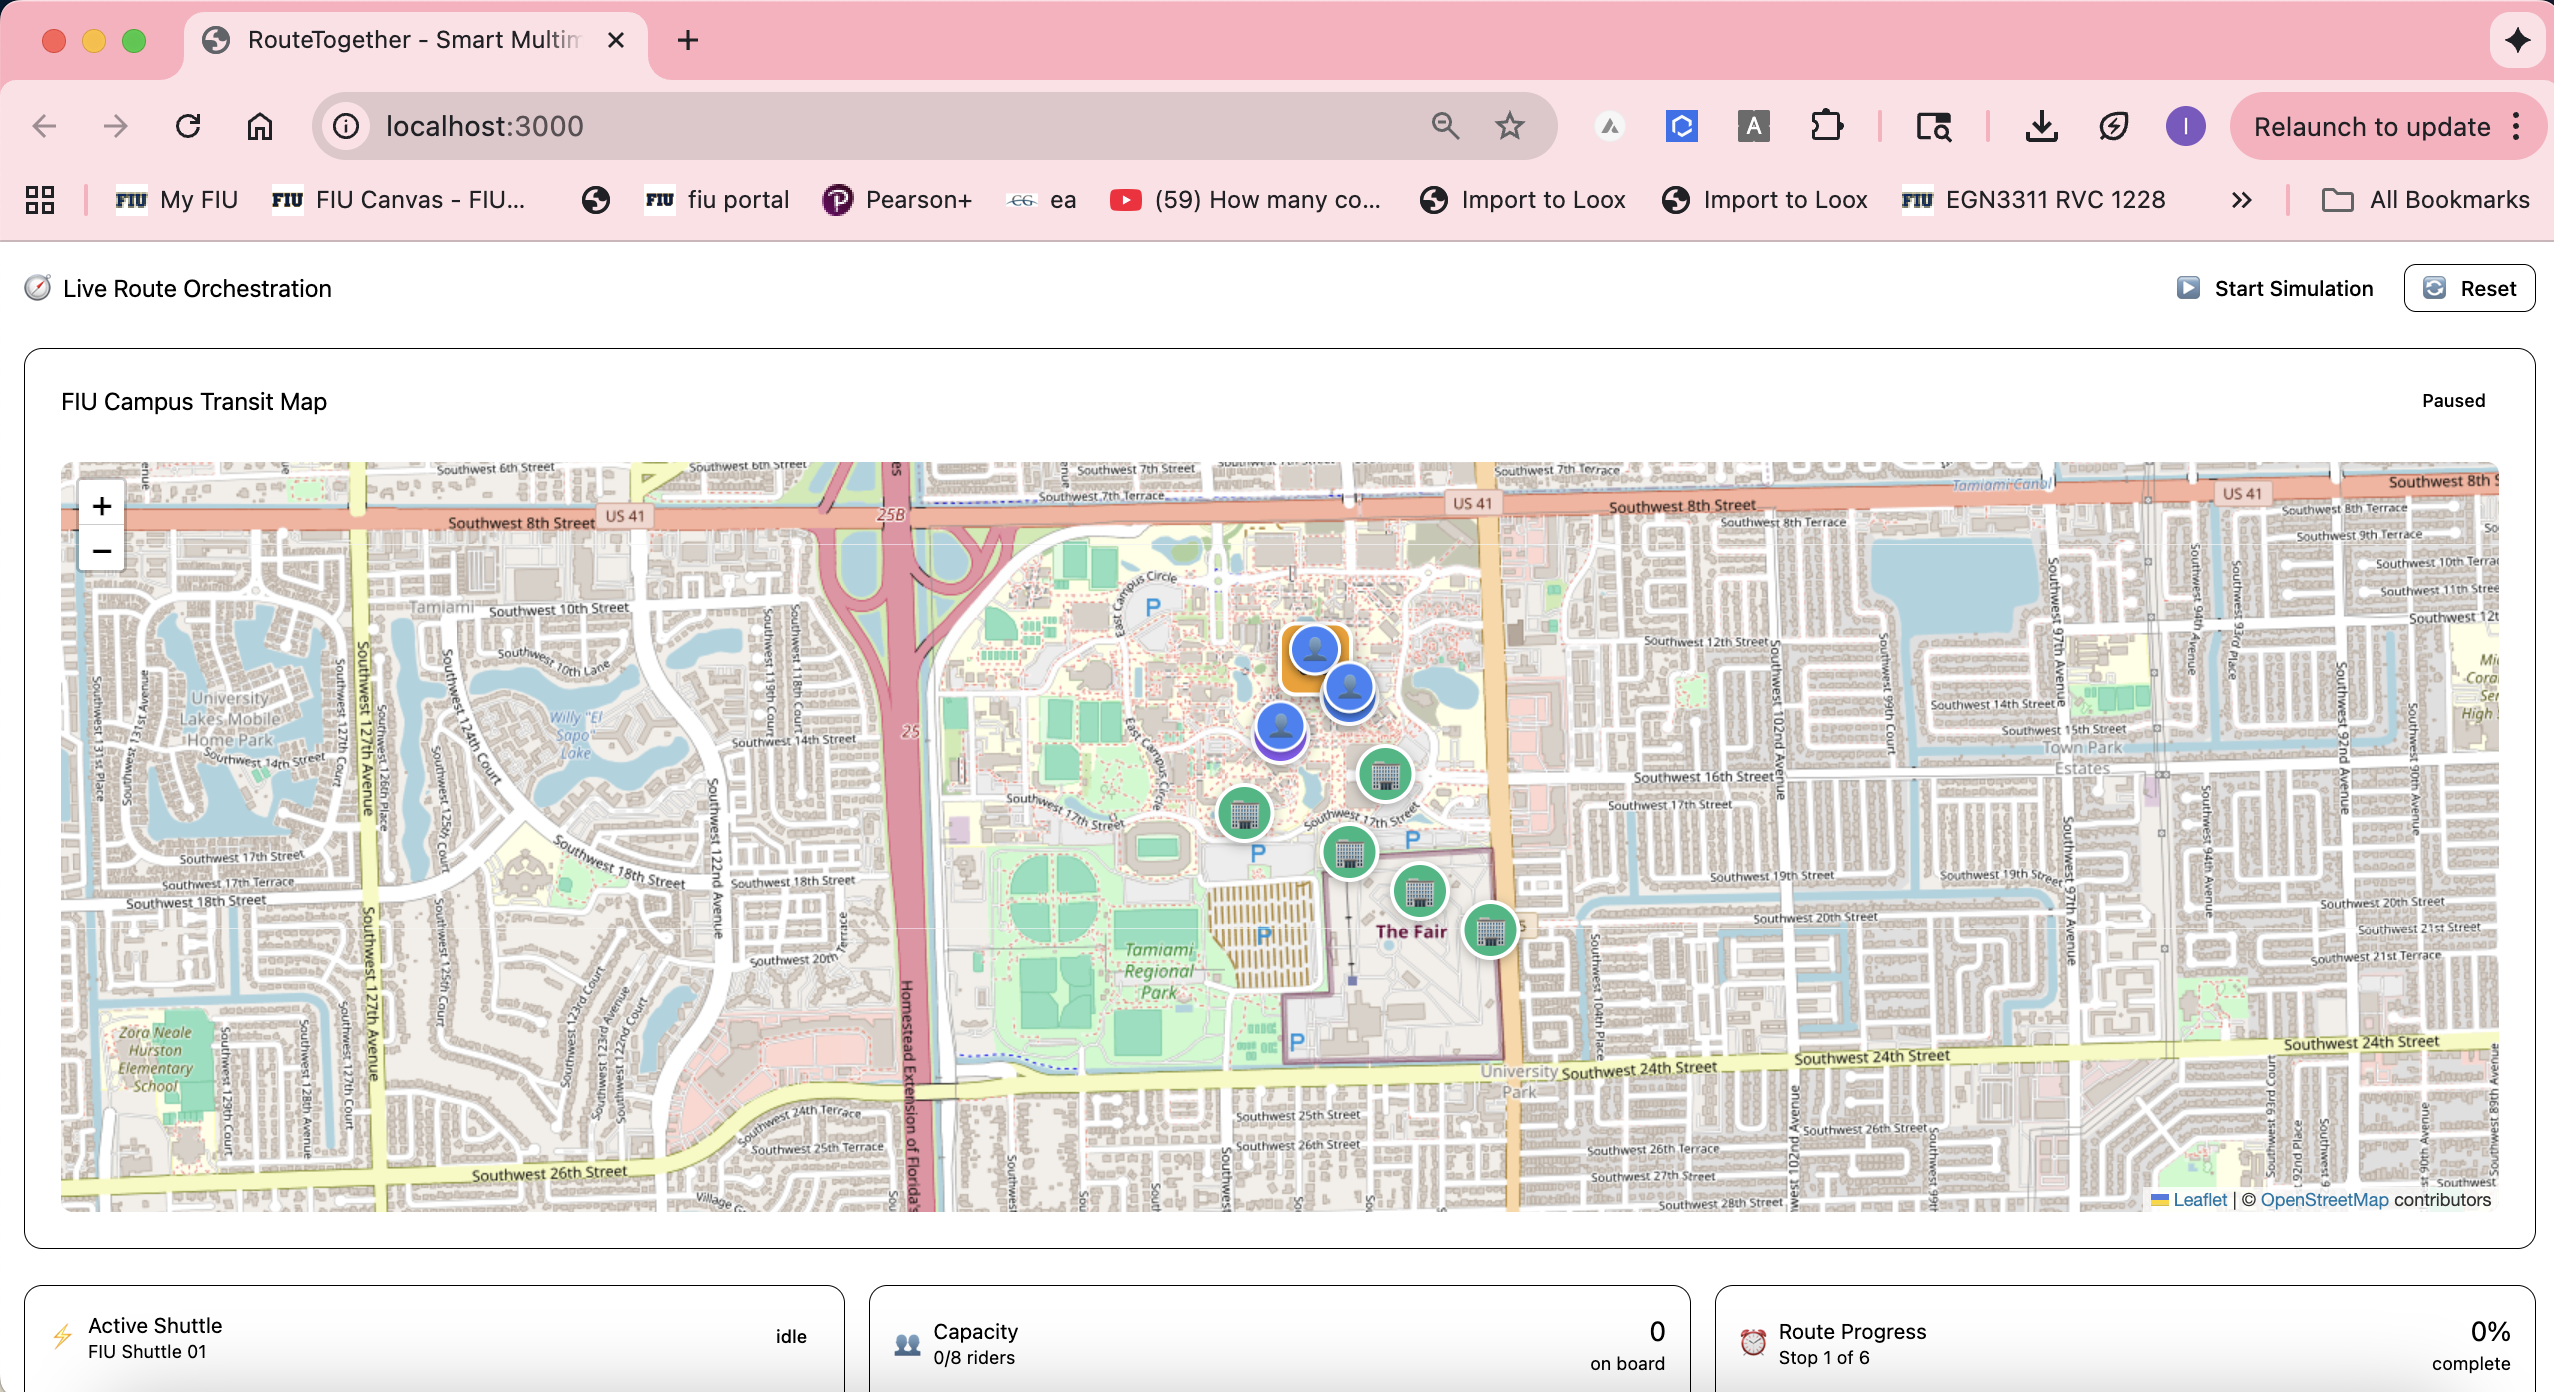This screenshot has height=1392, width=2554.
Task: Bookmark this page with star icon
Action: click(x=1509, y=126)
